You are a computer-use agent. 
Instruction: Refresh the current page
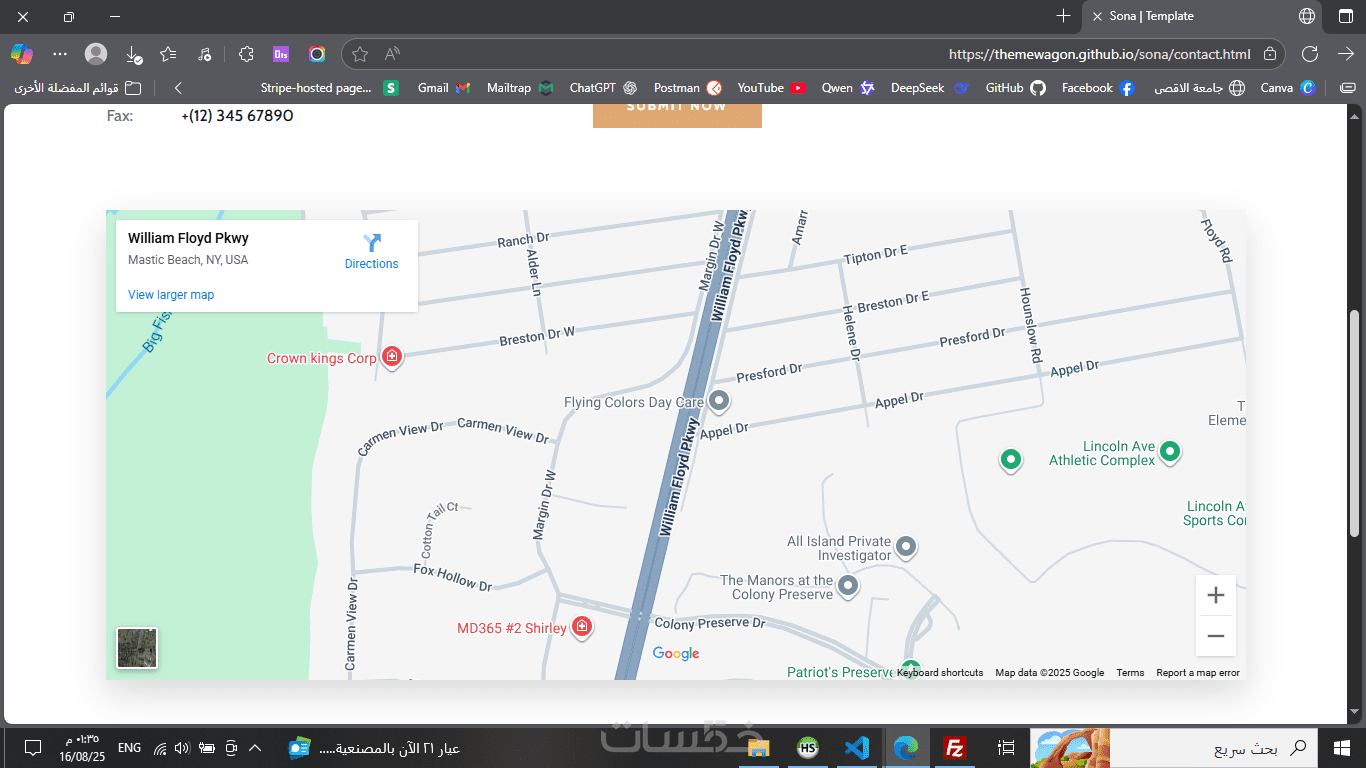coord(1310,54)
